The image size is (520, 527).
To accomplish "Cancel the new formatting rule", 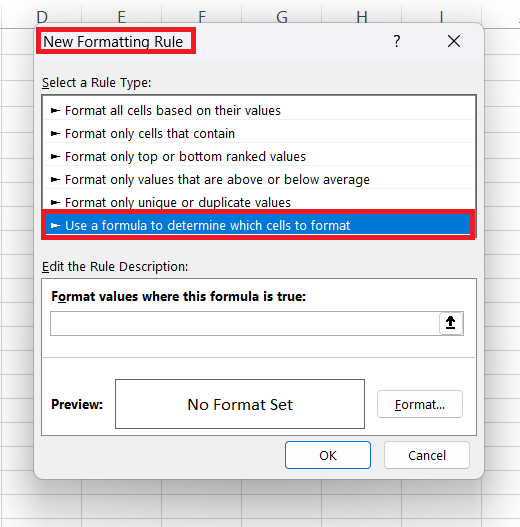I will pos(427,455).
